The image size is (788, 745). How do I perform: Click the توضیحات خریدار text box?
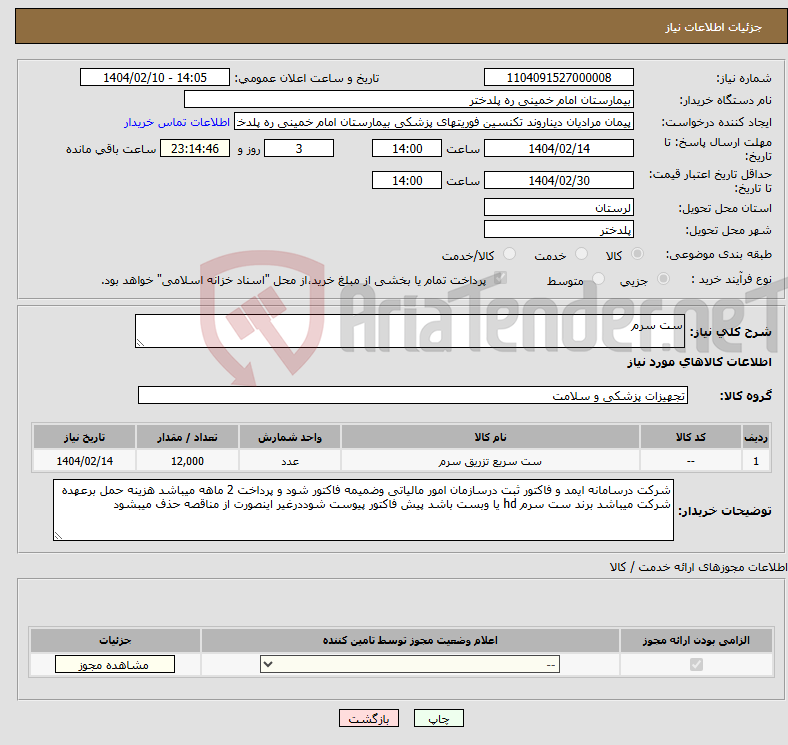pos(363,510)
